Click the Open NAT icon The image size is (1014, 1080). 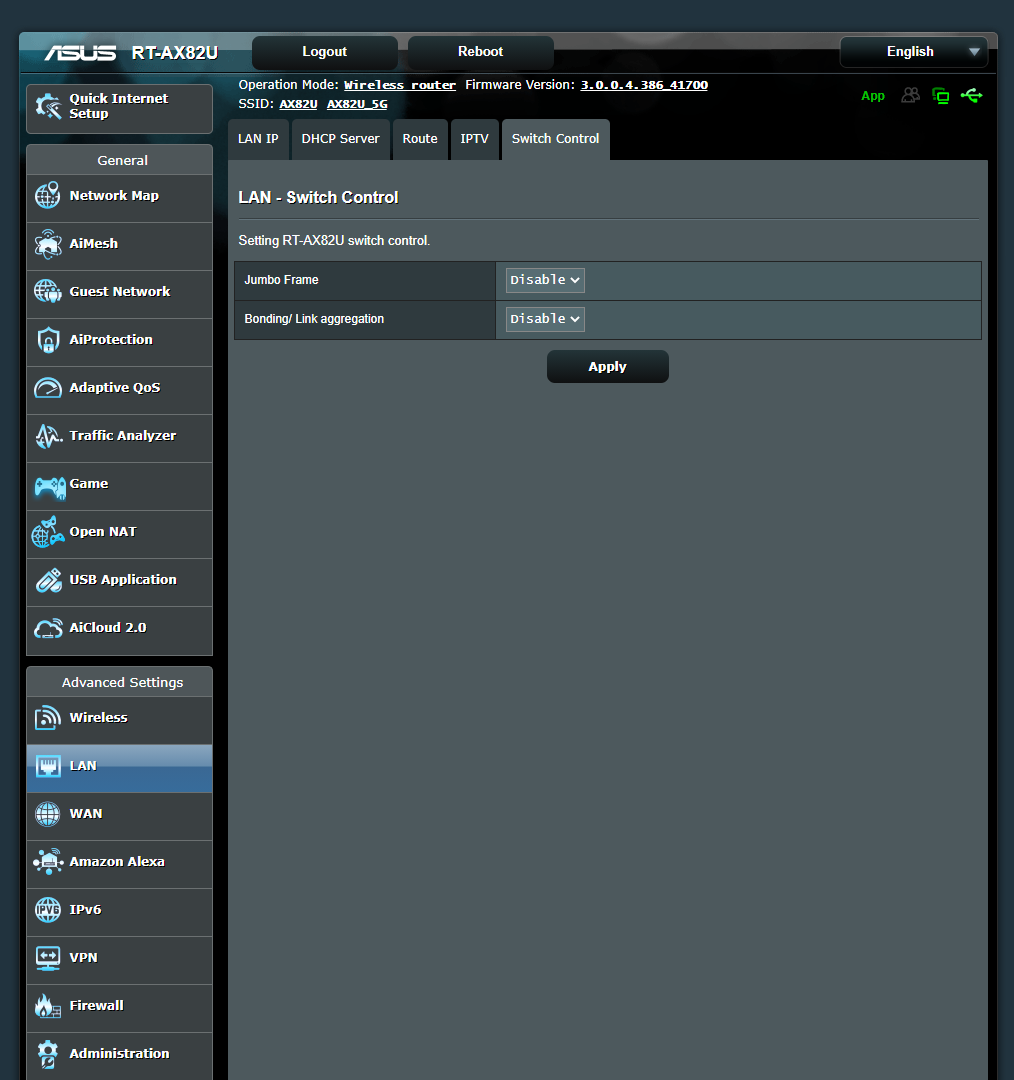coord(48,532)
